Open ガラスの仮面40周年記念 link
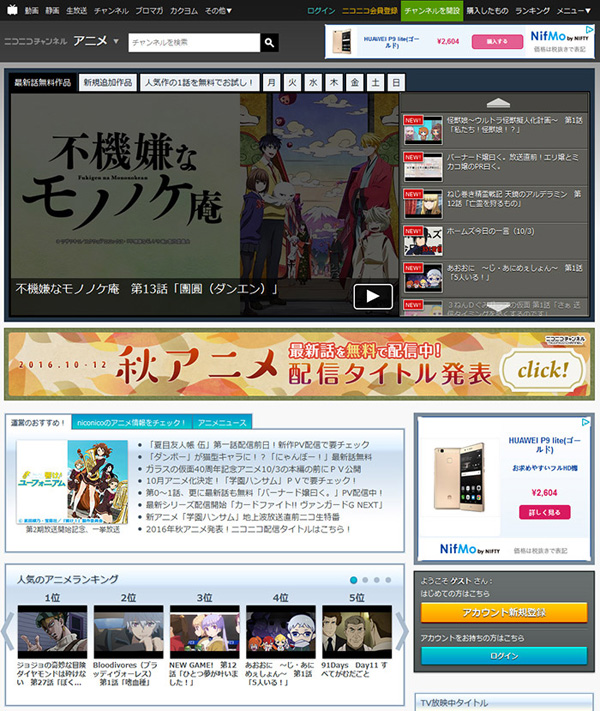This screenshot has width=600, height=711. (x=253, y=469)
